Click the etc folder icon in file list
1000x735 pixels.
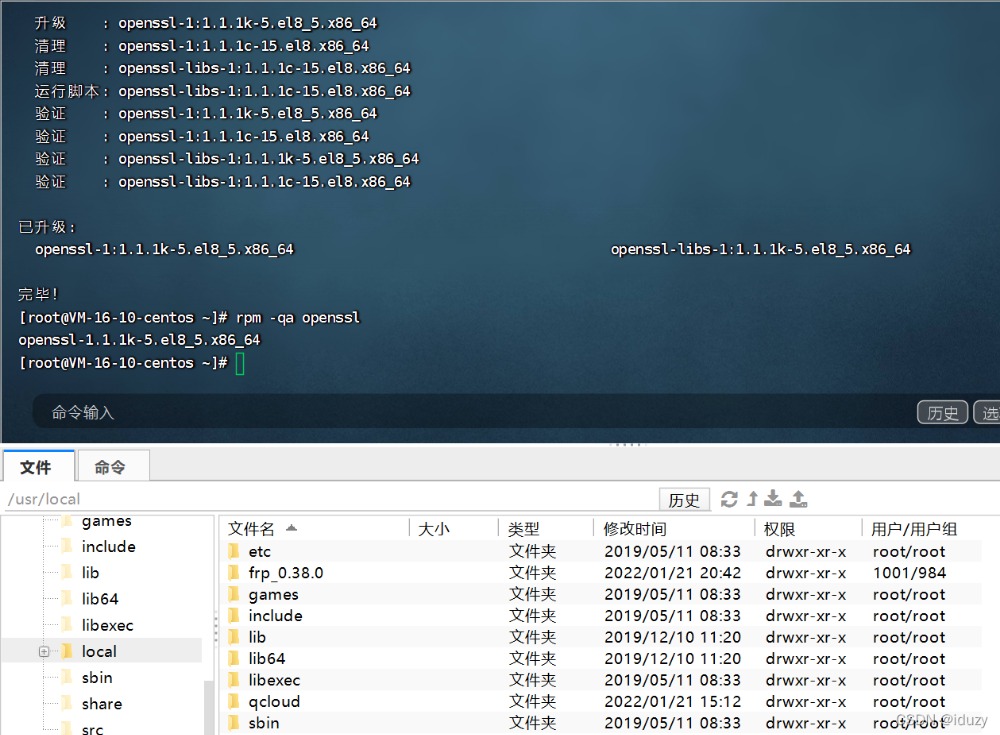(234, 552)
